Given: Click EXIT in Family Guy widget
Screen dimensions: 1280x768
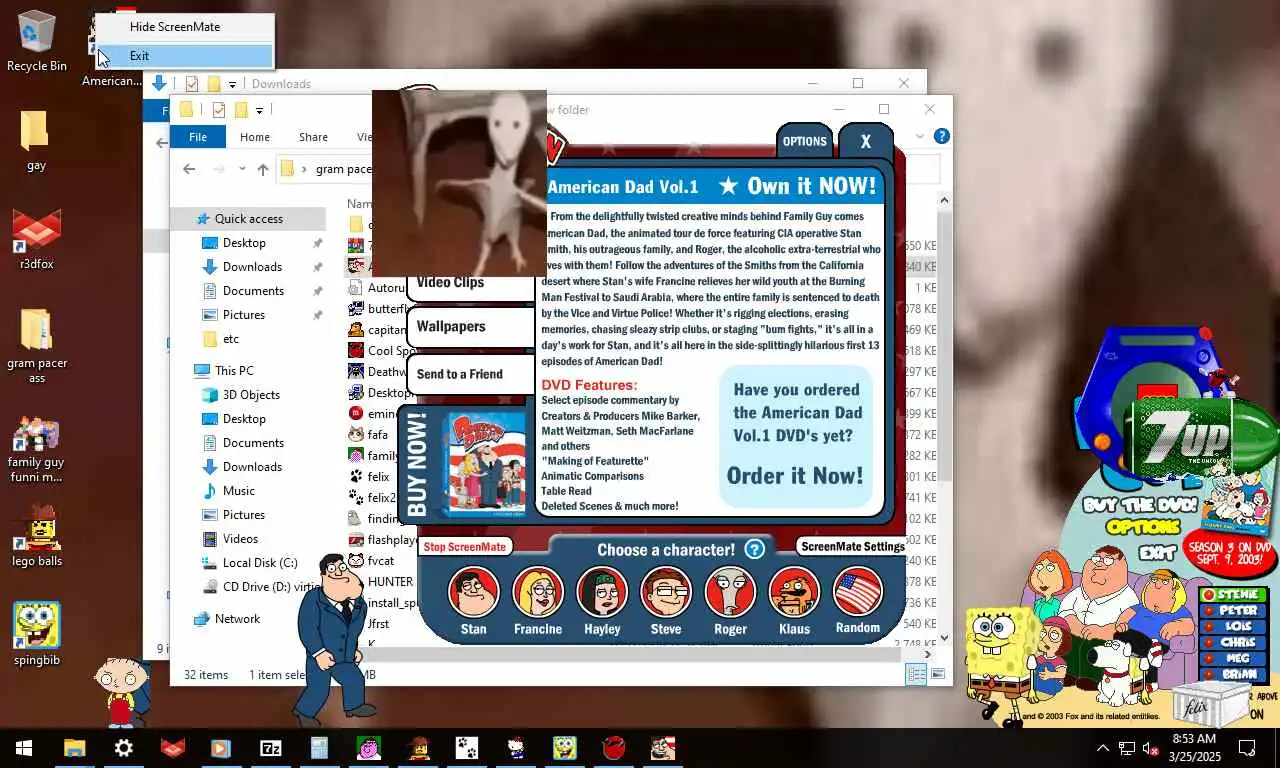Looking at the screenshot, I should pyautogui.click(x=1156, y=552).
